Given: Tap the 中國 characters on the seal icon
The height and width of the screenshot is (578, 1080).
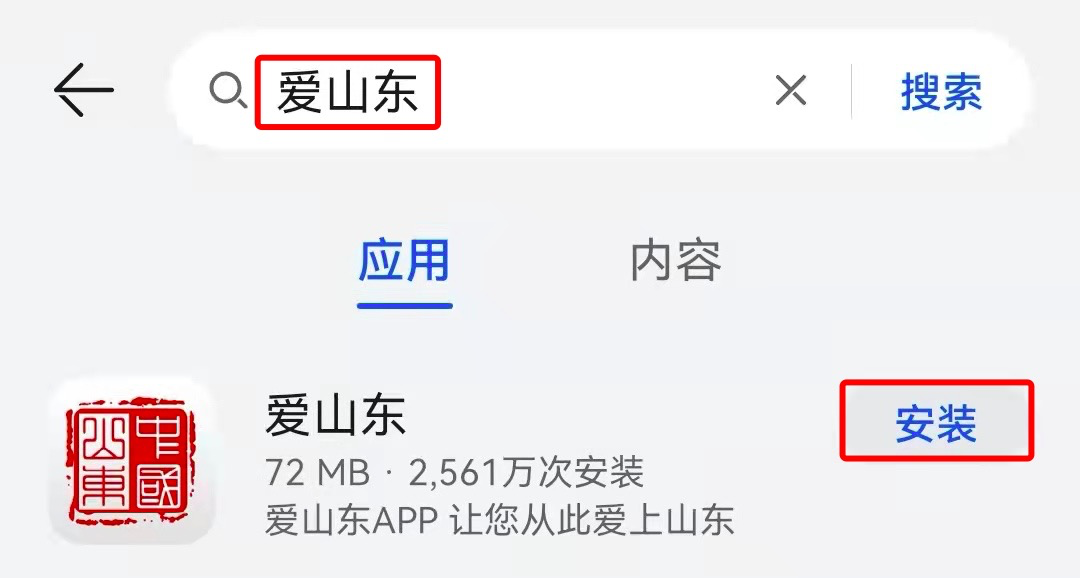Looking at the screenshot, I should [x=158, y=460].
